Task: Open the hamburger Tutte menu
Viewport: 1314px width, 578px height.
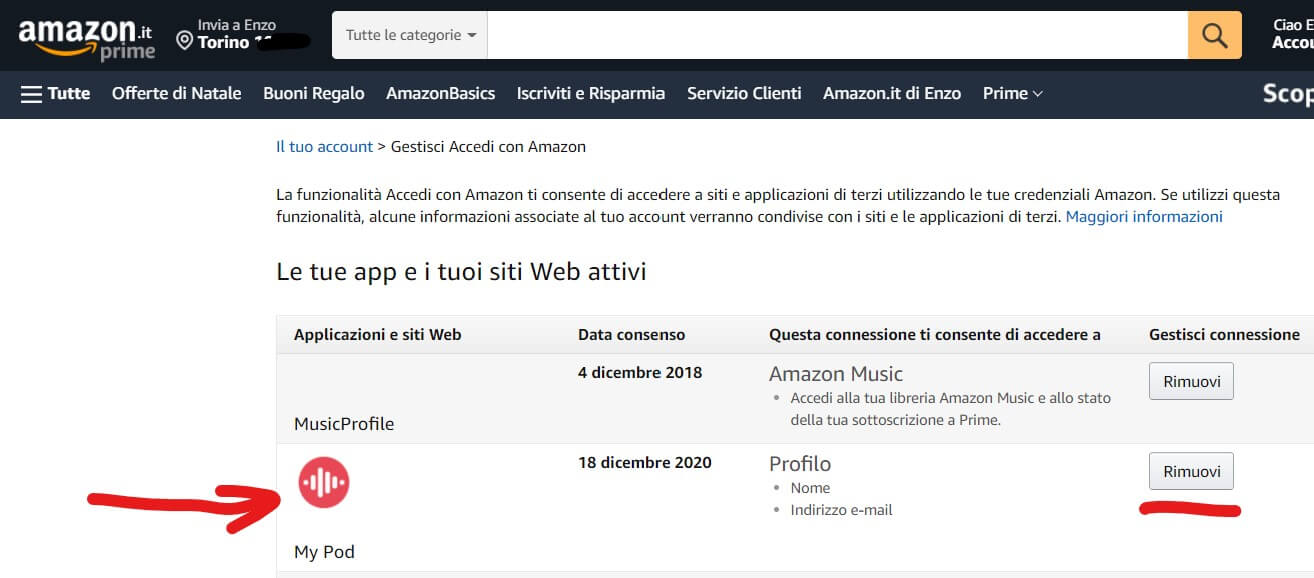Action: tap(55, 93)
